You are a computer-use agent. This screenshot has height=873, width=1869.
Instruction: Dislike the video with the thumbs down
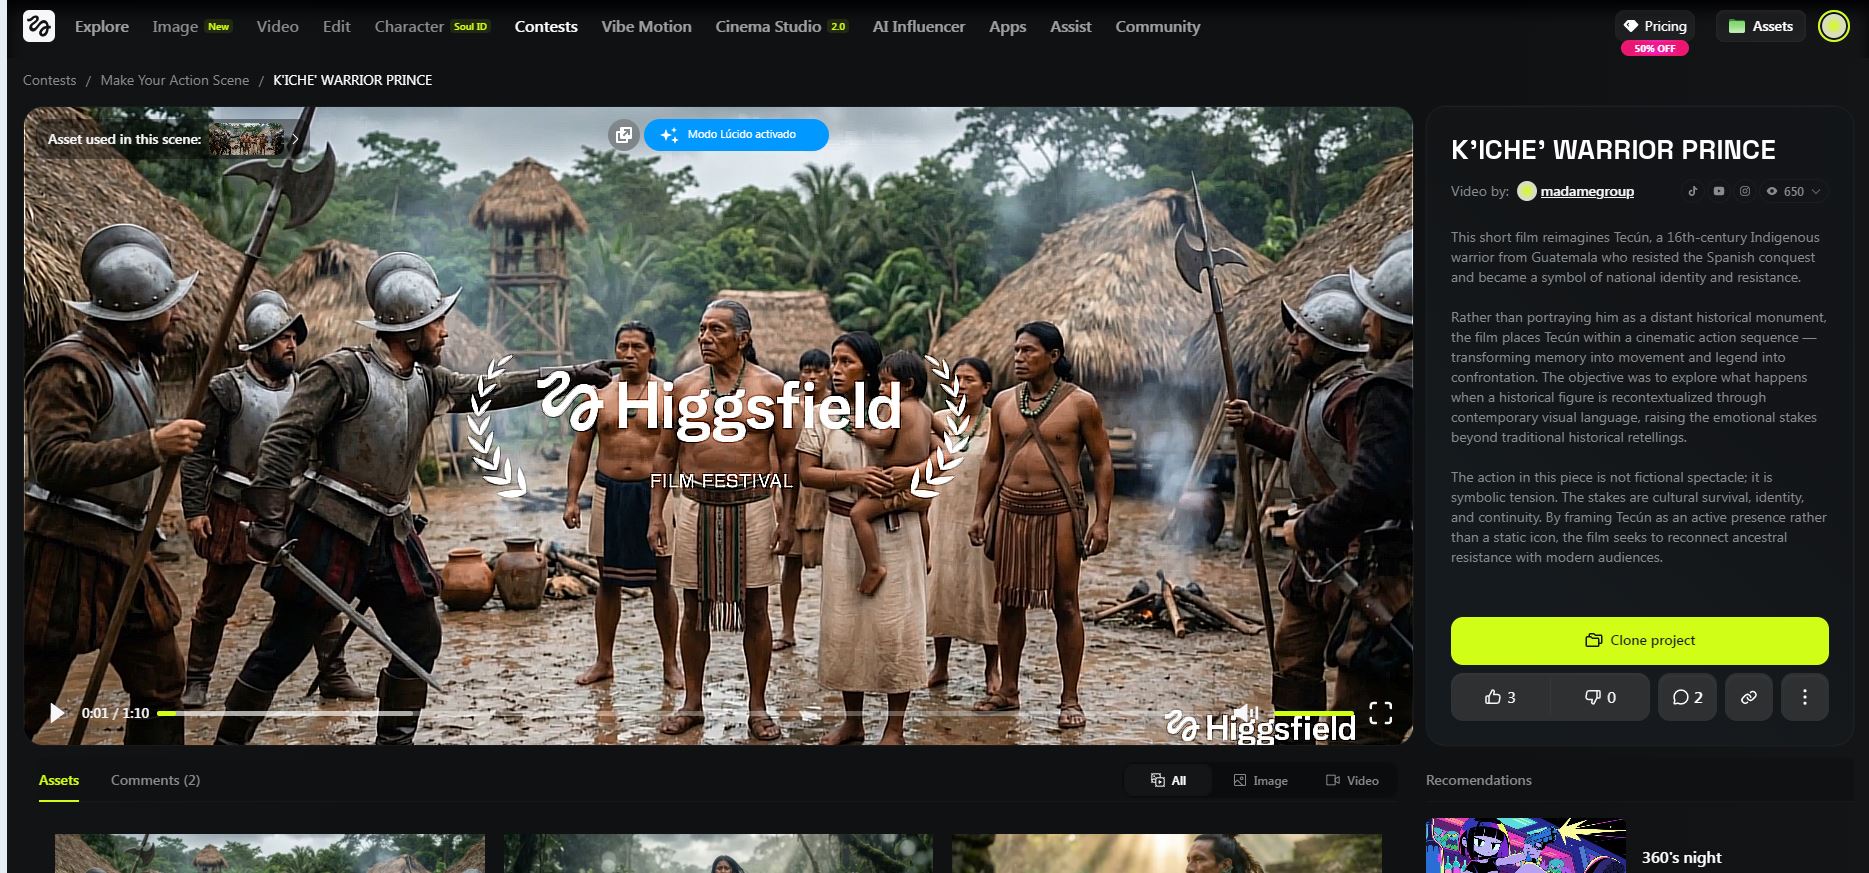(x=1600, y=697)
